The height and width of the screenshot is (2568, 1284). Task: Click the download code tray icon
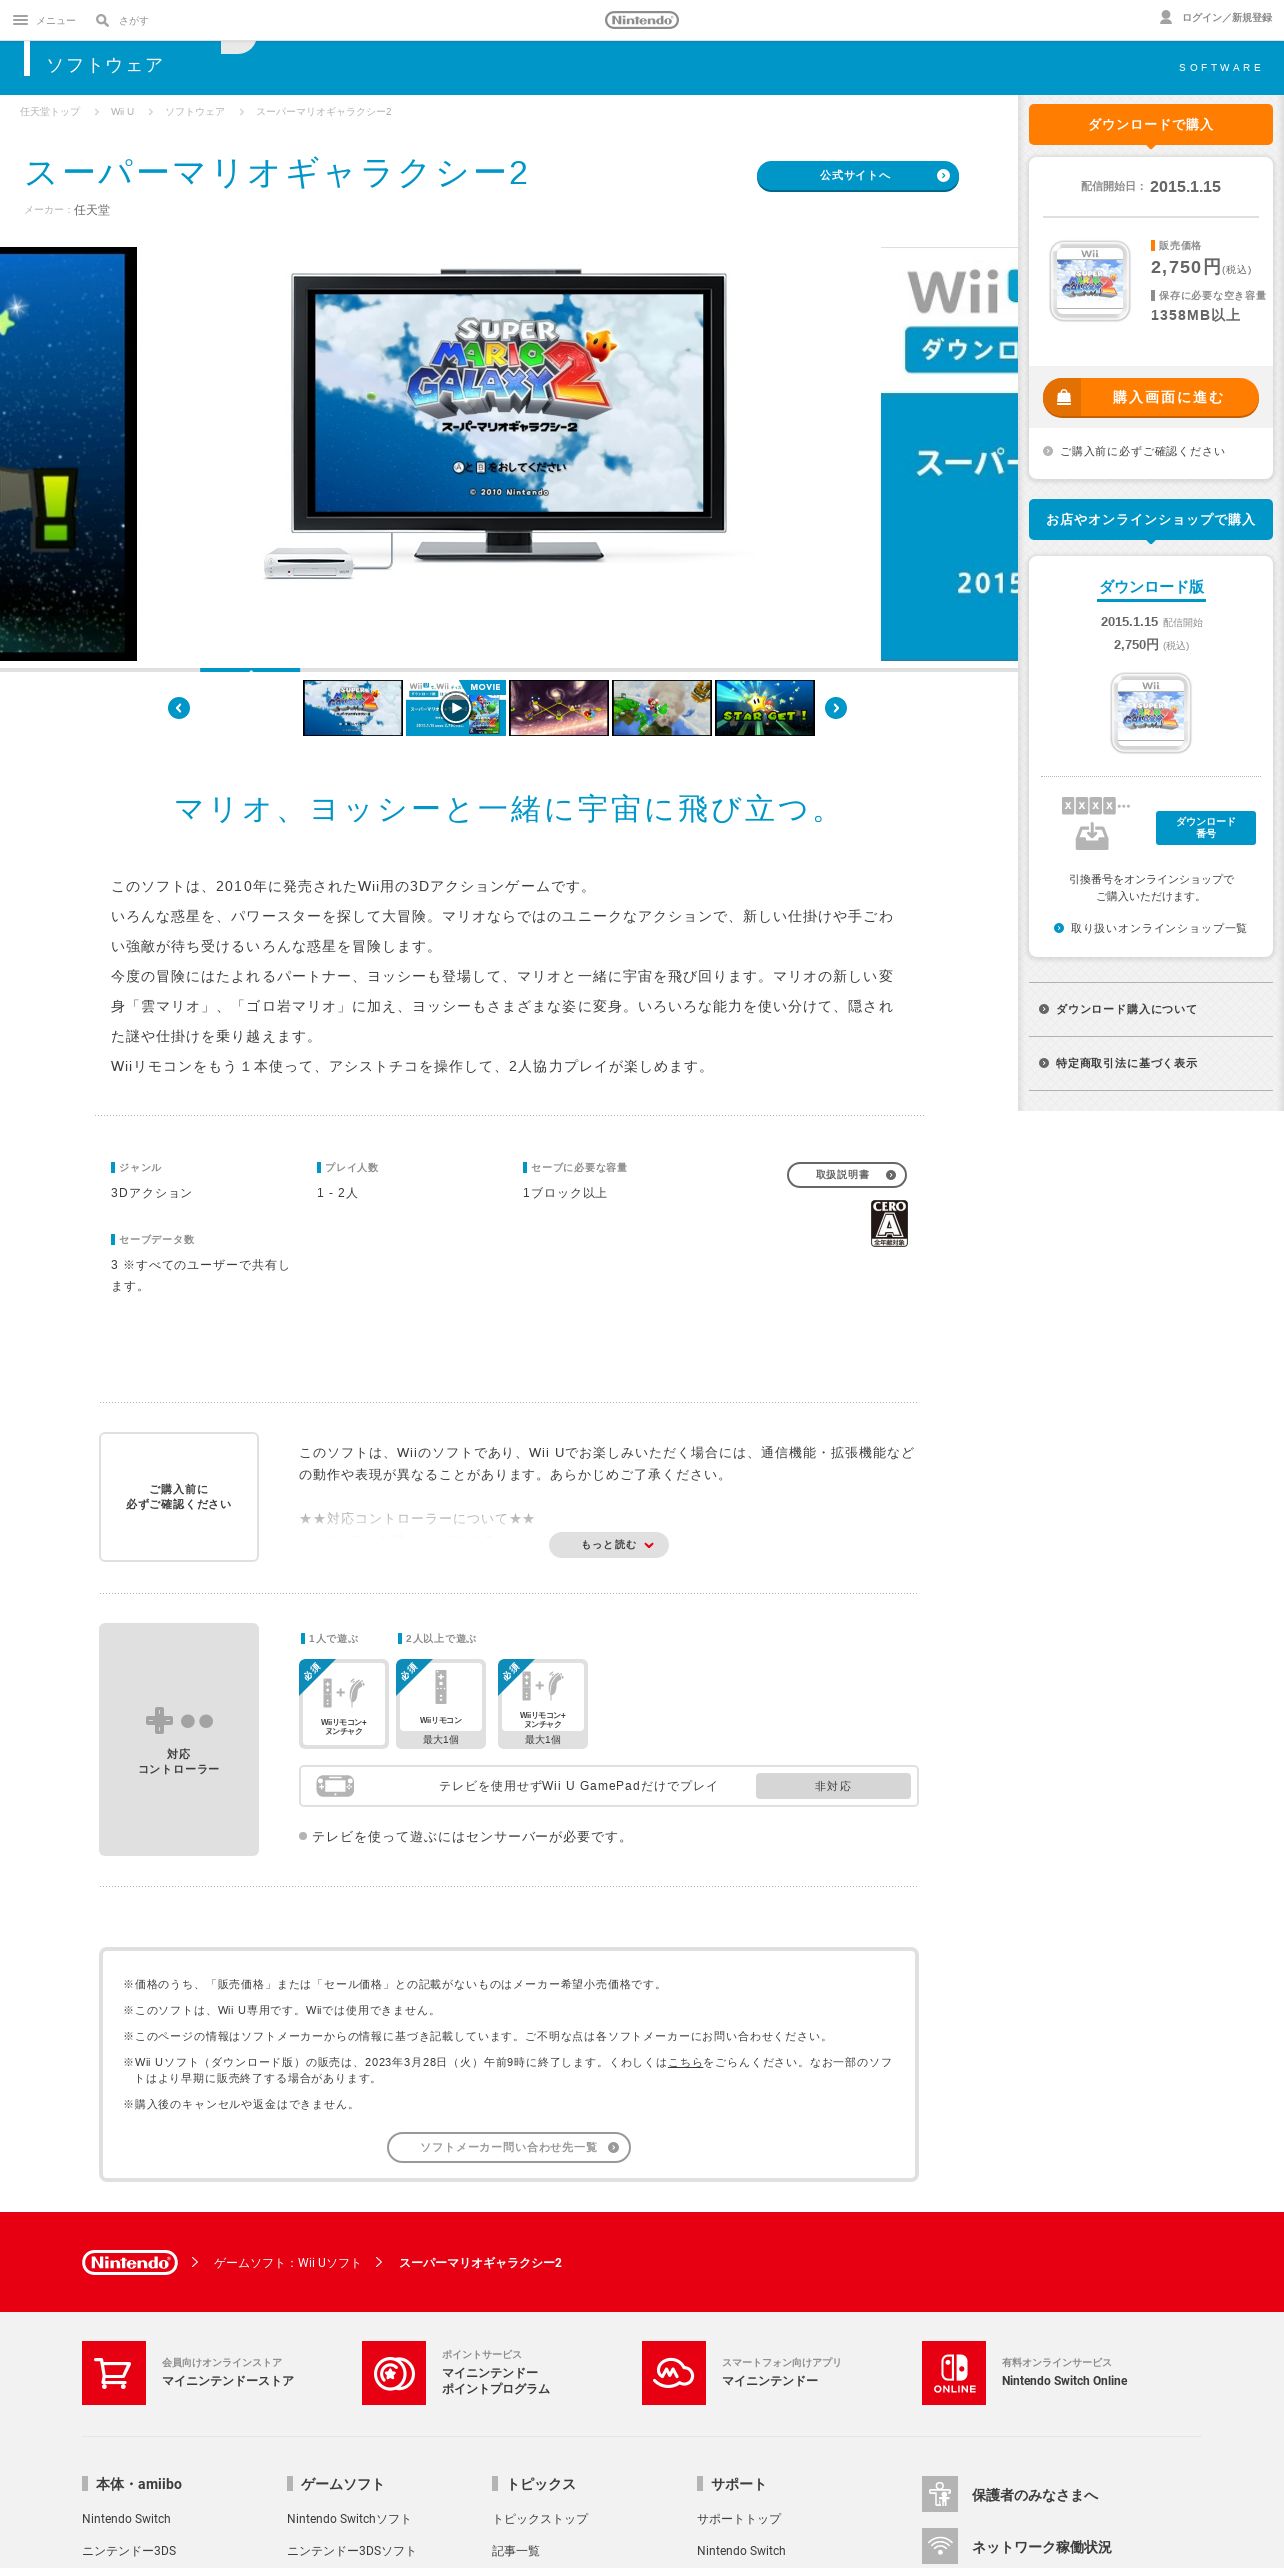[x=1092, y=835]
